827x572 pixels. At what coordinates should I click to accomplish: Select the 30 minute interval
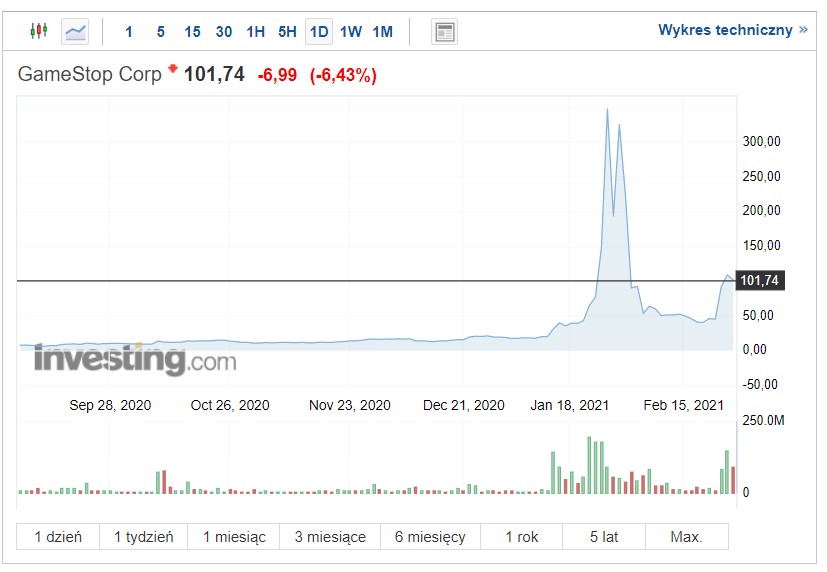point(224,32)
